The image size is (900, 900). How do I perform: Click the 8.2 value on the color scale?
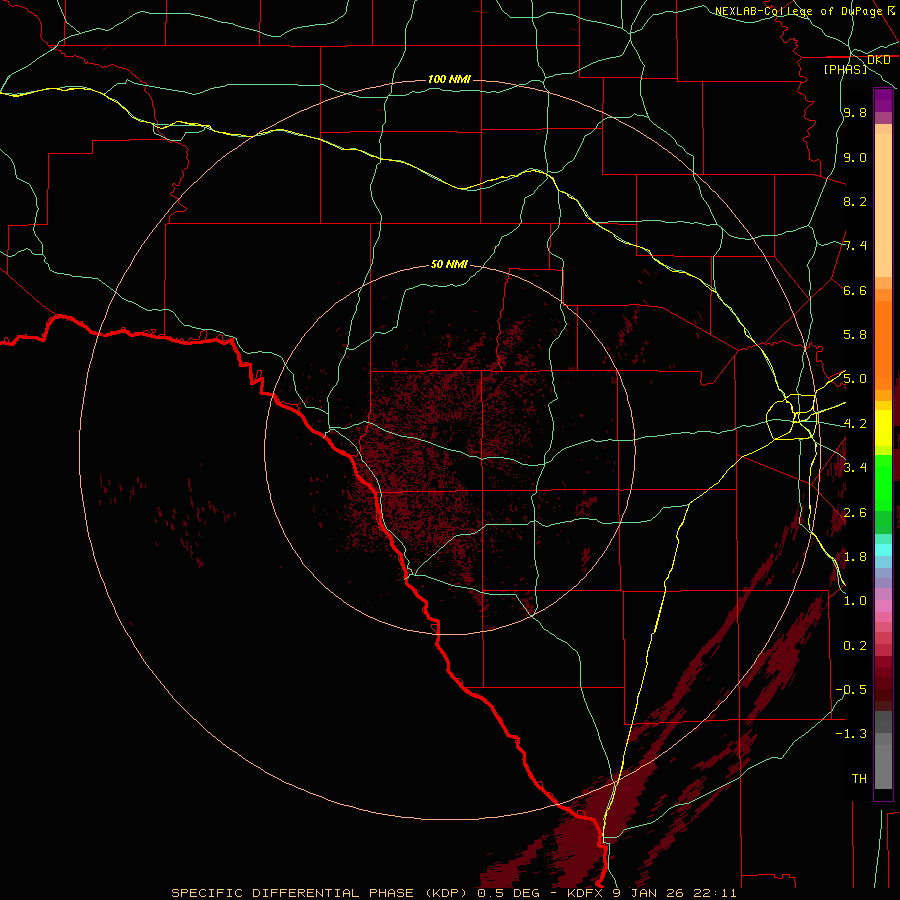click(x=855, y=201)
